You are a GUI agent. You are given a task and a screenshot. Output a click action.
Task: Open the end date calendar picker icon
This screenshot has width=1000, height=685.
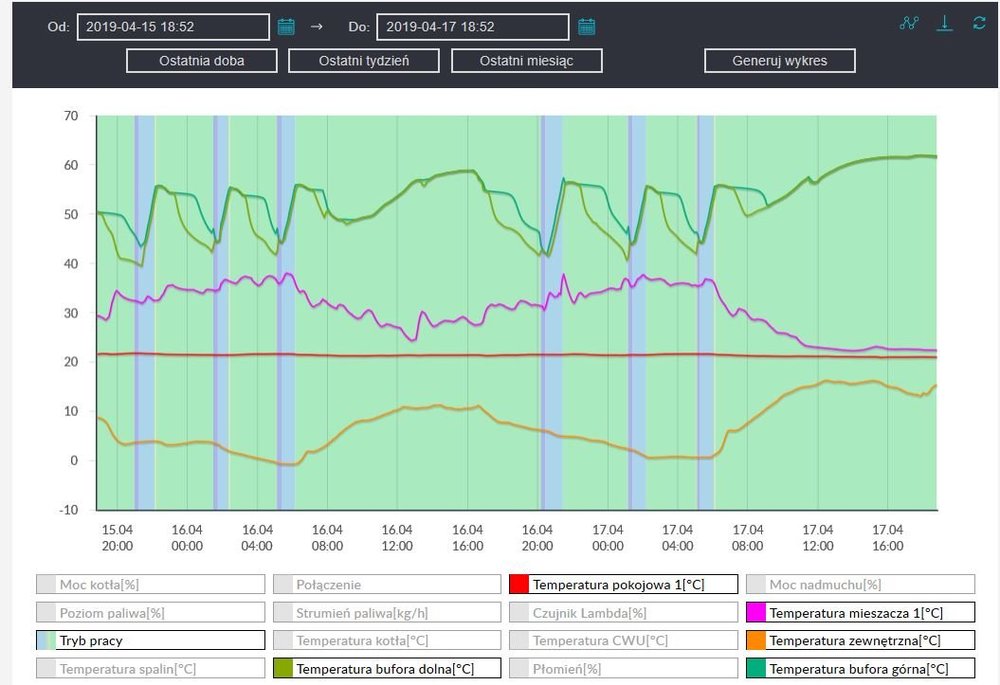click(x=587, y=27)
